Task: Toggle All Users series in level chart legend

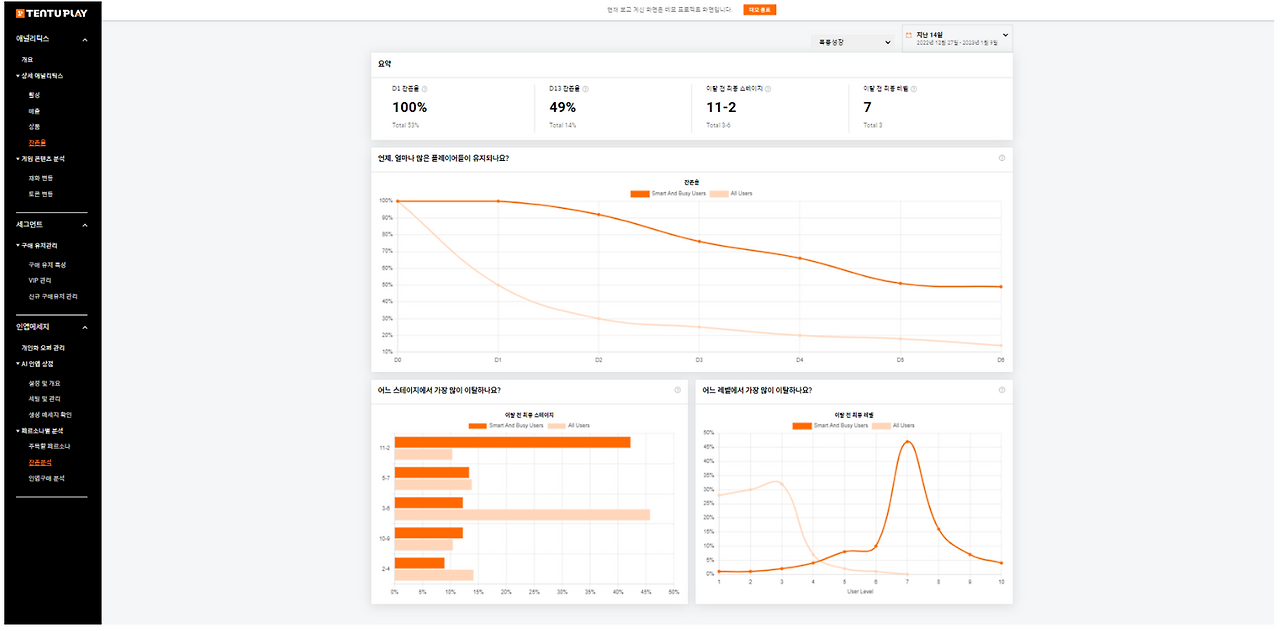Action: [893, 425]
